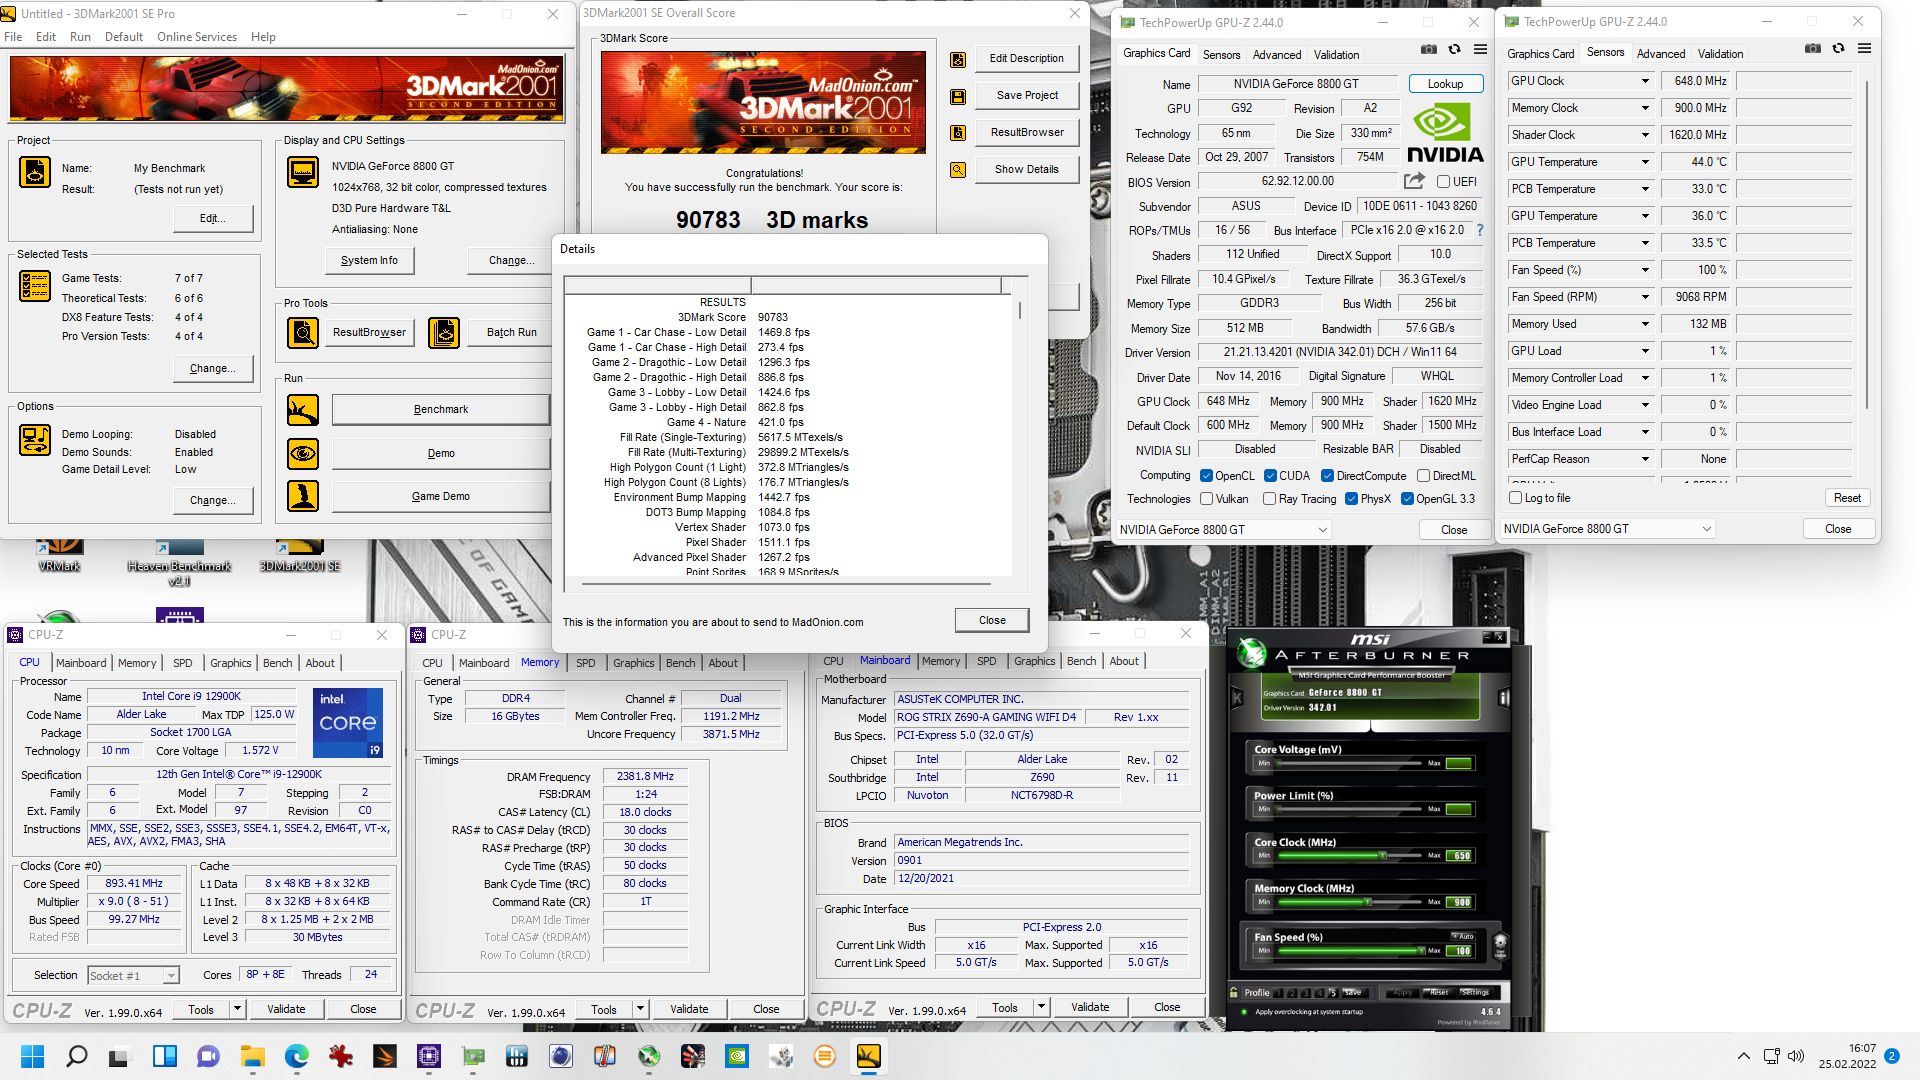Click the Afterburner profile lock icon
Viewport: 1920px width, 1080px height.
point(1236,992)
